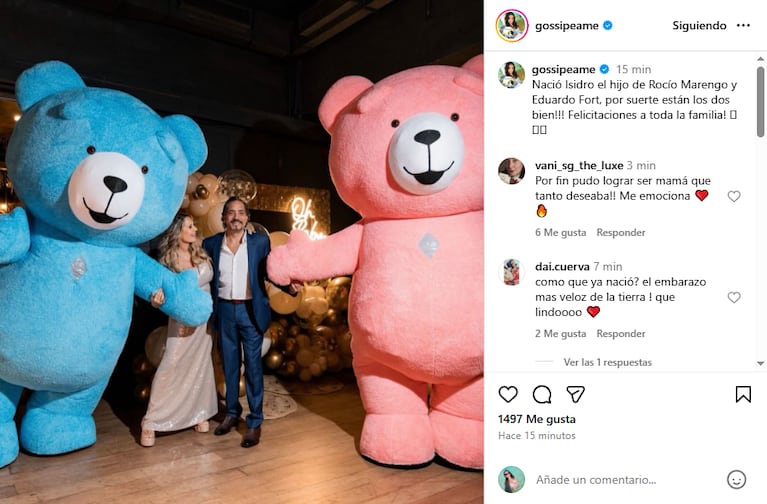Image resolution: width=767 pixels, height=504 pixels.
Task: Open dai.cuerva avatar picture
Action: [511, 272]
